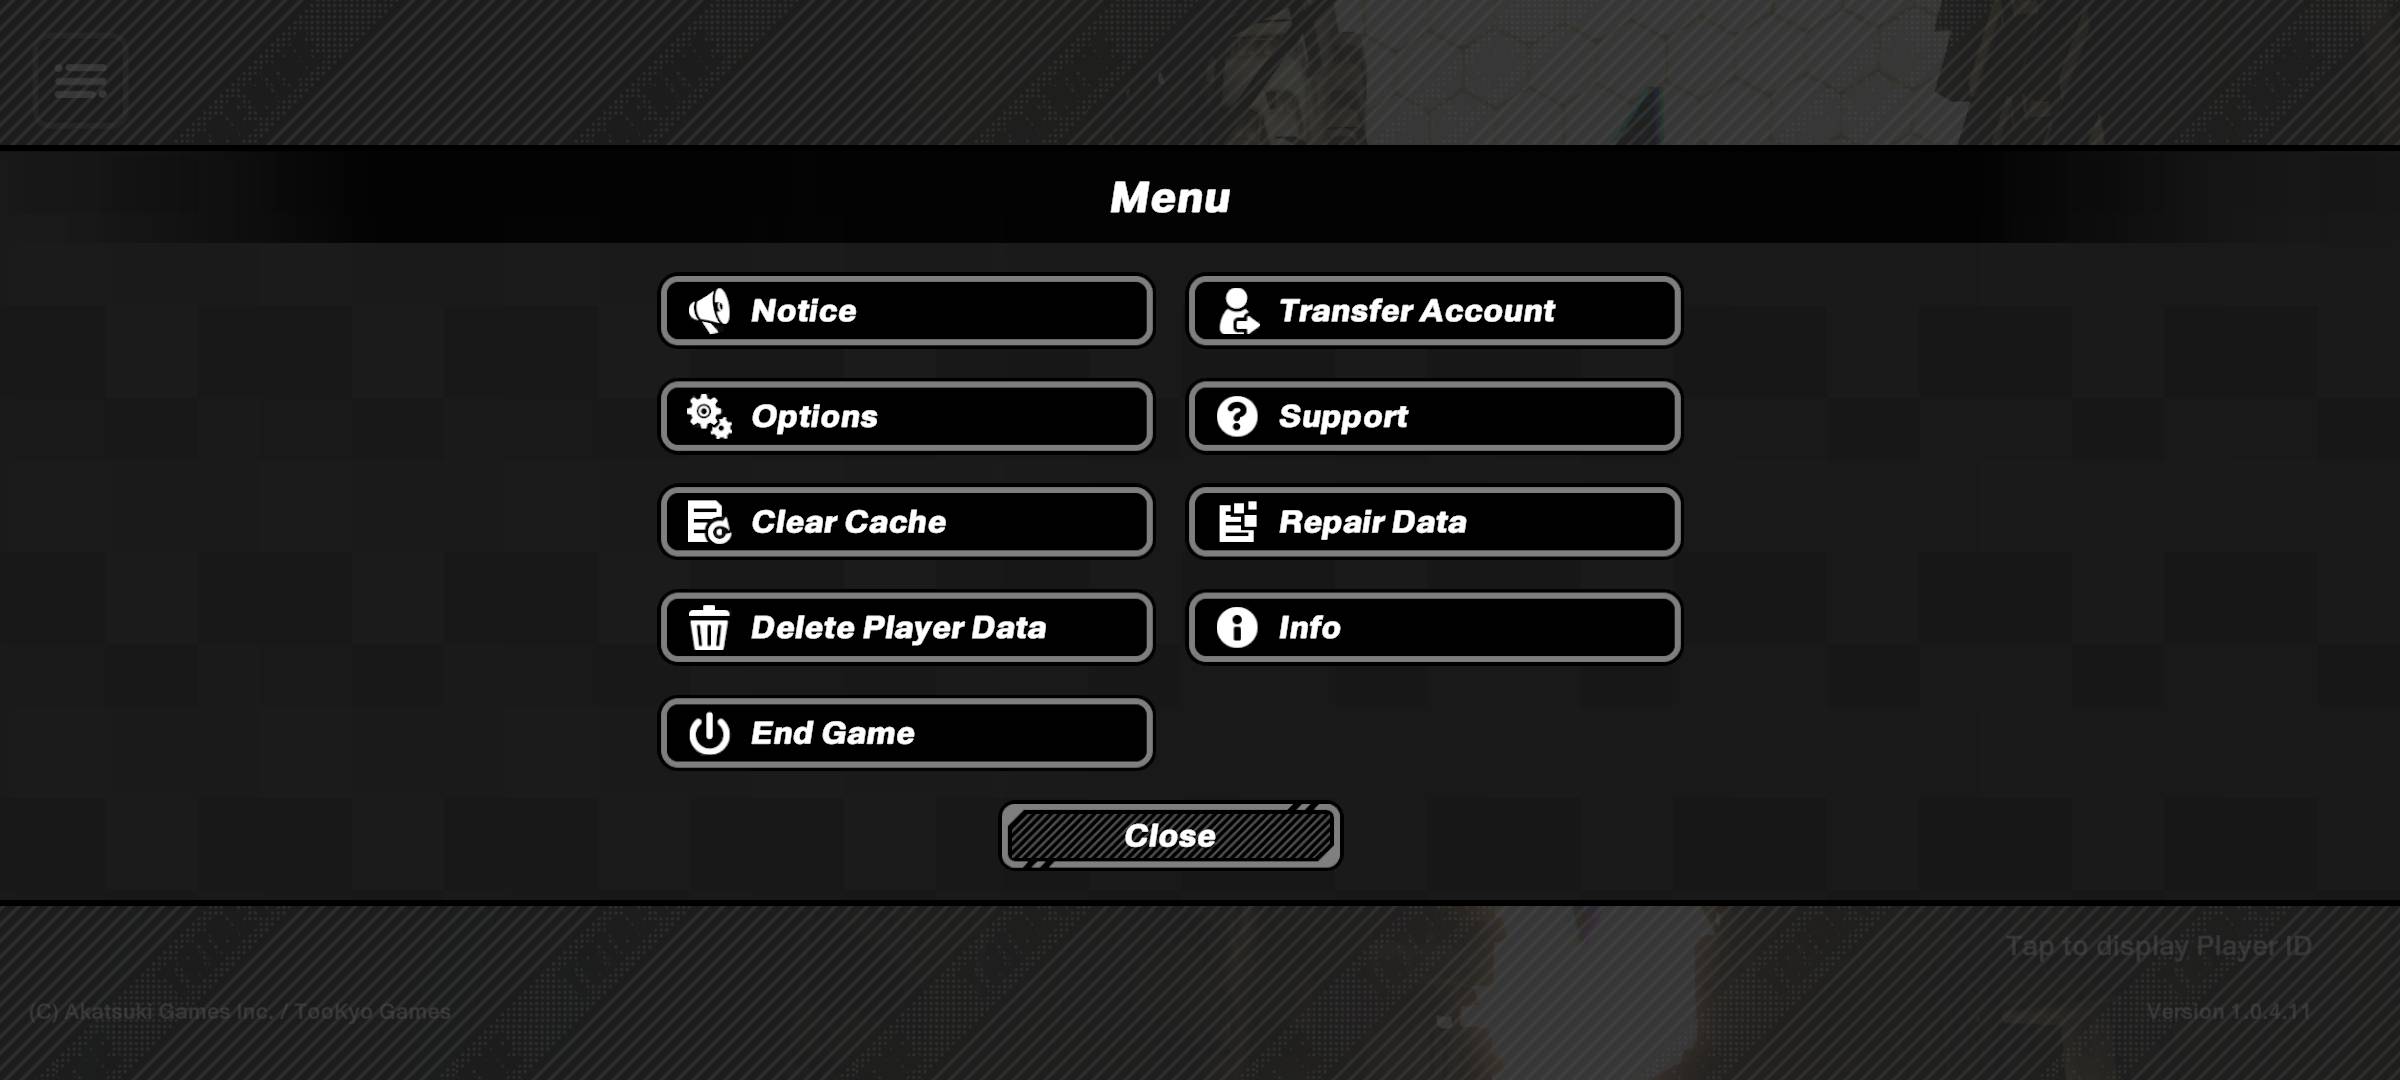The width and height of the screenshot is (2400, 1080).
Task: Toggle Clear Cache function
Action: pos(906,520)
